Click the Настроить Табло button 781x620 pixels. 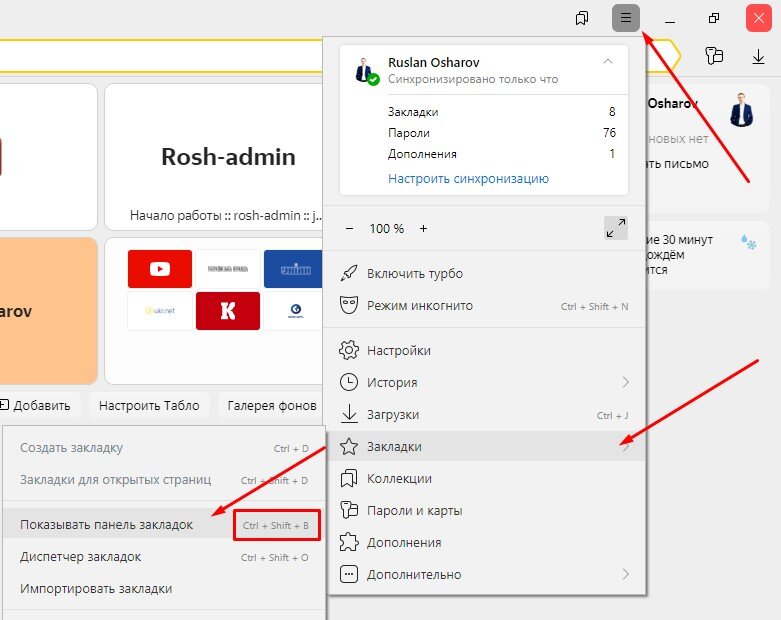coord(149,405)
